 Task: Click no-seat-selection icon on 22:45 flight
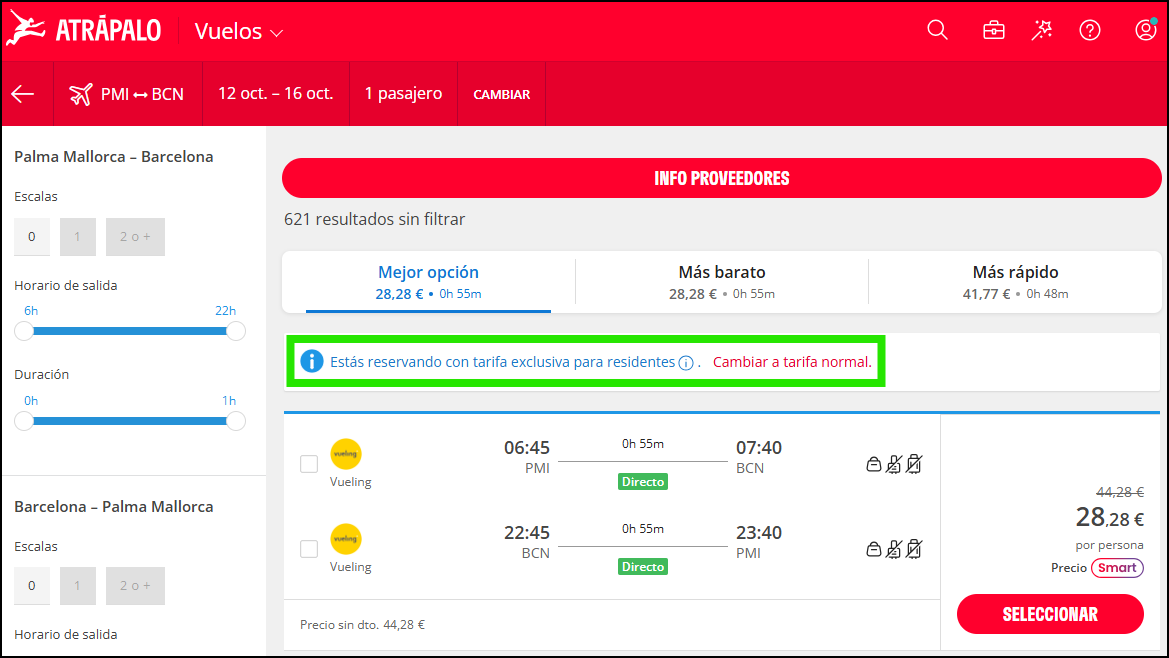894,549
